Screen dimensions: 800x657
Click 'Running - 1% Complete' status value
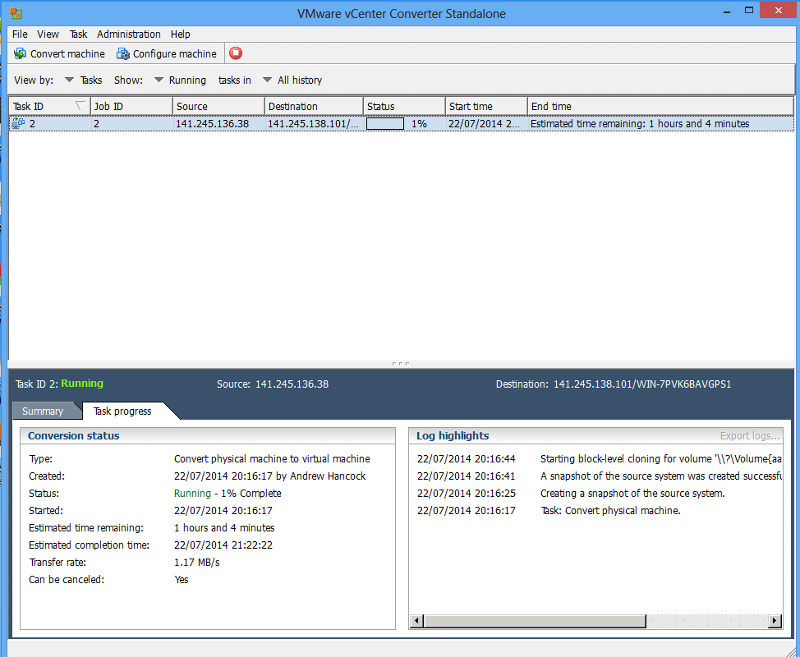pos(228,493)
